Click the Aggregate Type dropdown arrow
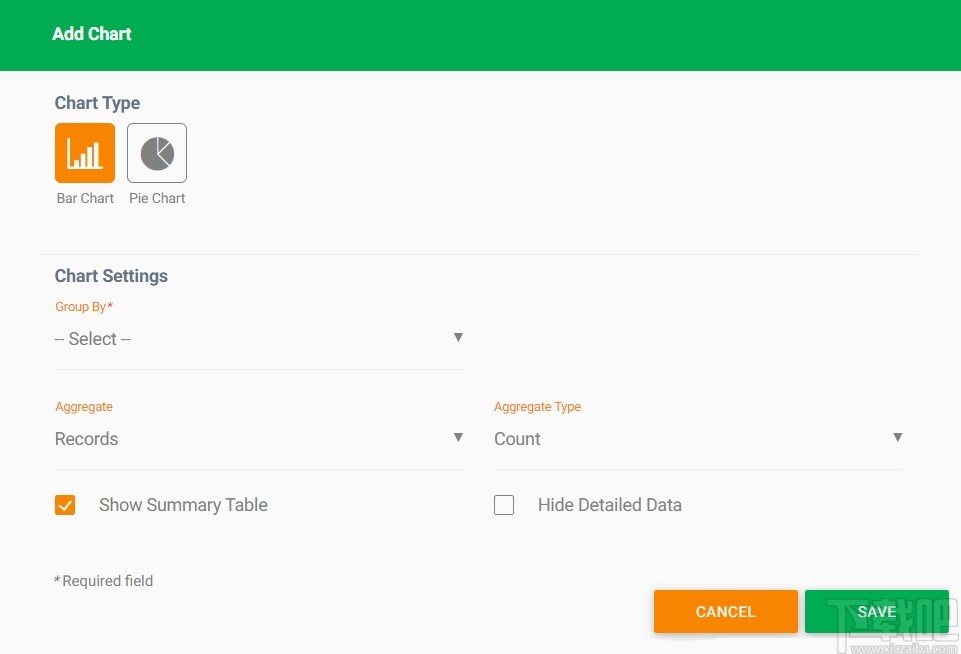 pos(898,438)
